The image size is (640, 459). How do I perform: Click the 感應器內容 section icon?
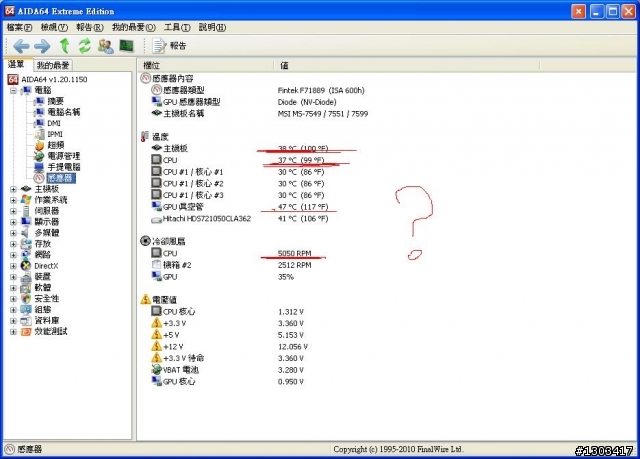click(145, 78)
